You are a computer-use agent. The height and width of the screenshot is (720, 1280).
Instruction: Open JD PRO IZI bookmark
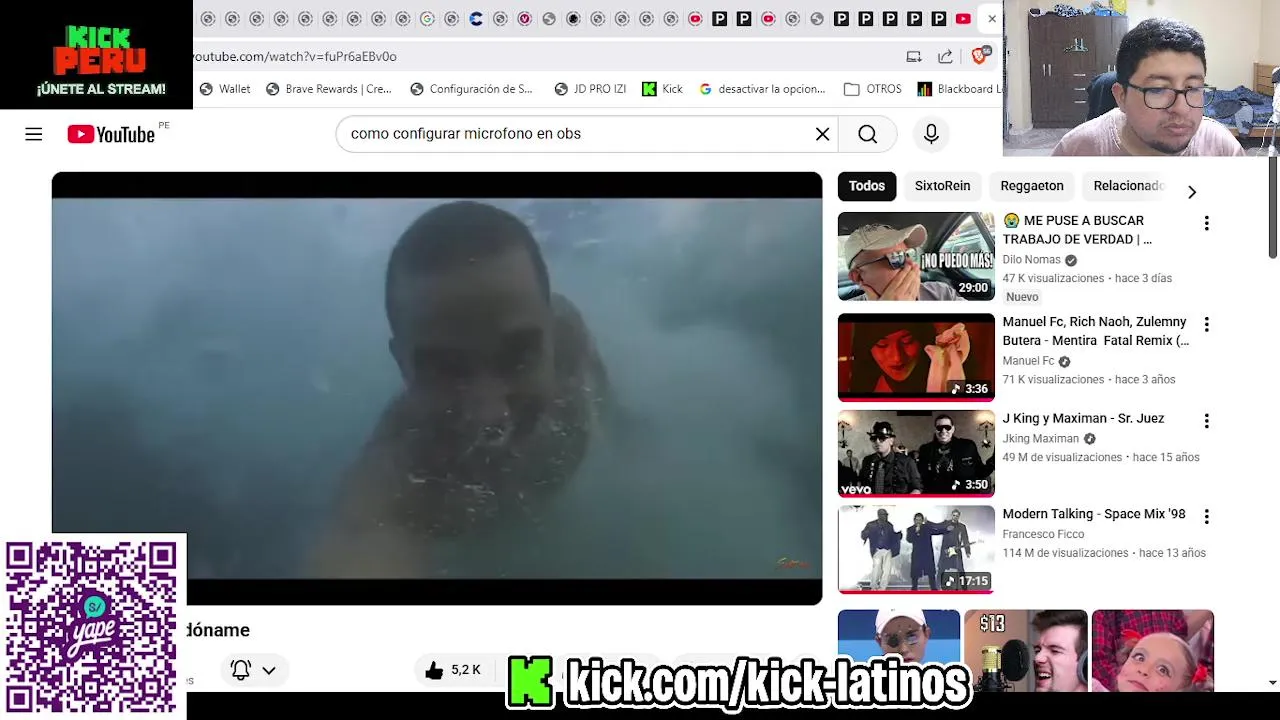point(590,89)
